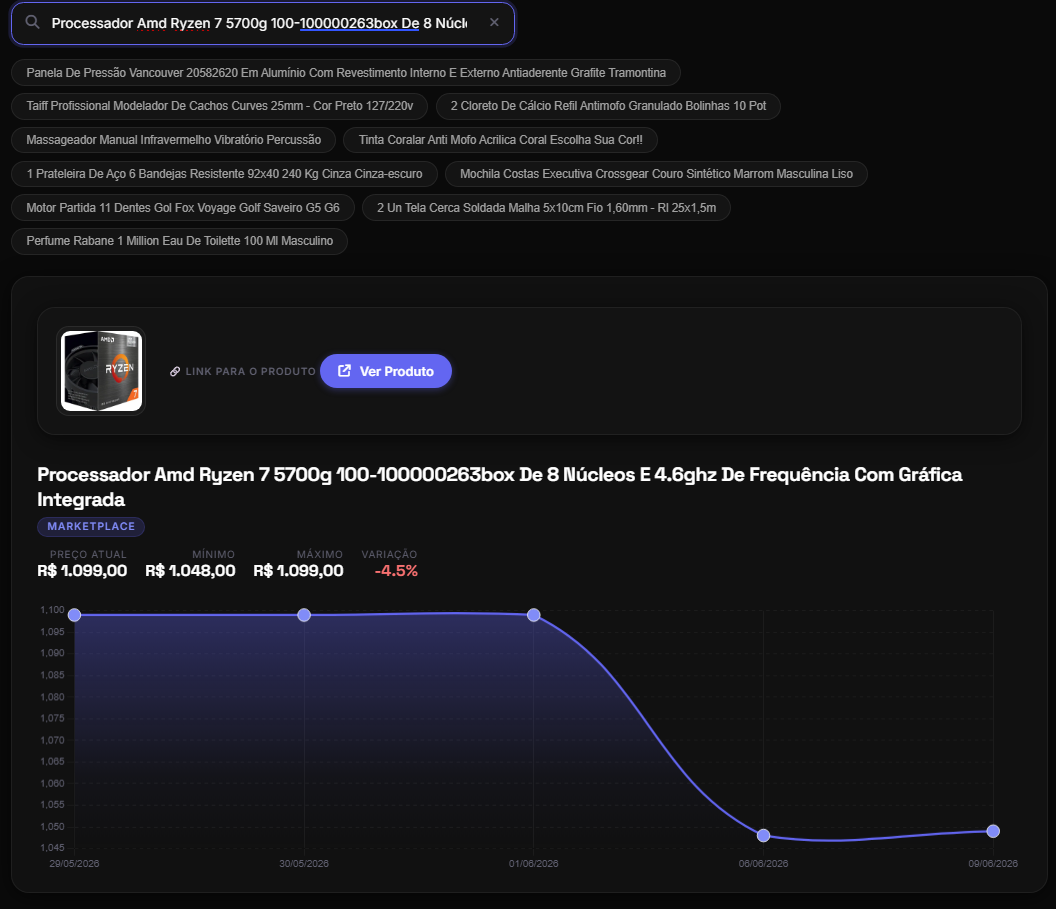Choose 2 Cloreto De Cálcio Refil suggestion
This screenshot has width=1056, height=909.
pyautogui.click(x=608, y=106)
